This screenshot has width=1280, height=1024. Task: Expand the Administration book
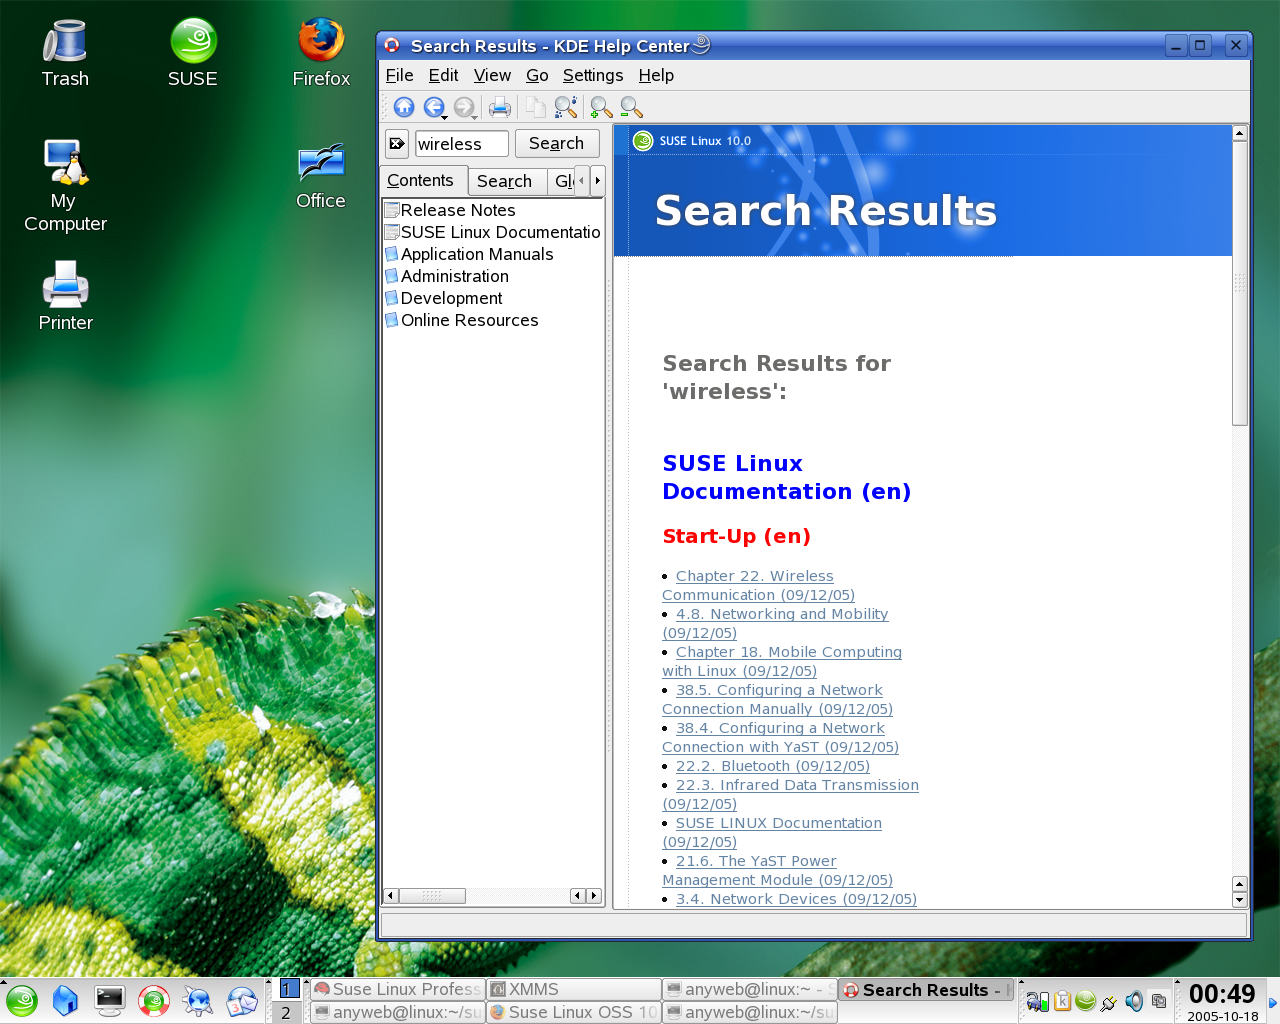(447, 276)
